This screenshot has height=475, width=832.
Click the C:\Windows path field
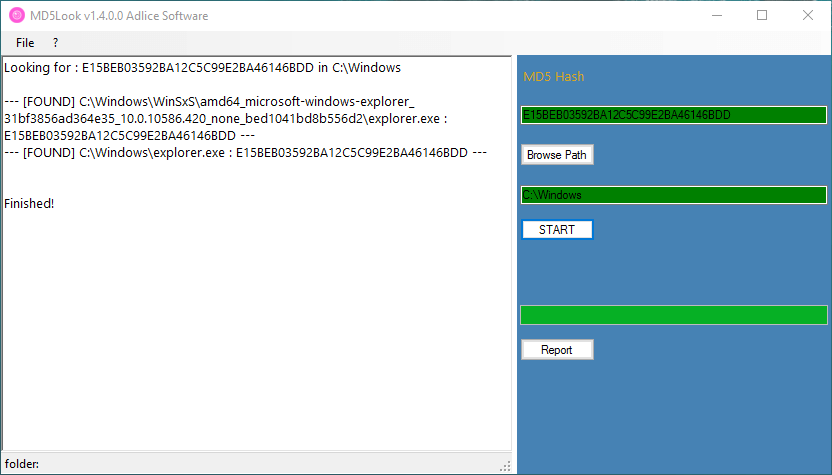pyautogui.click(x=673, y=195)
